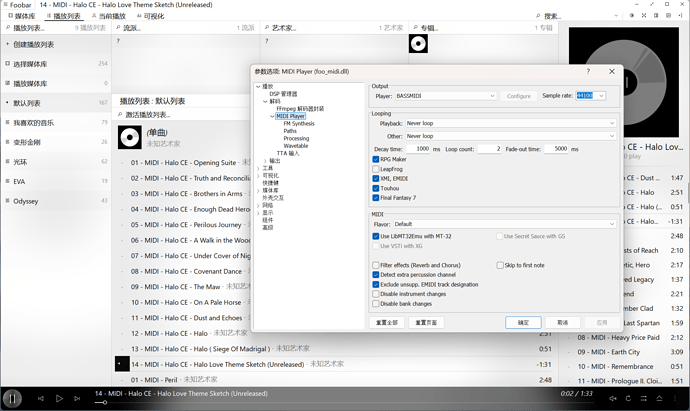The height and width of the screenshot is (411, 690).
Task: Switch to the 媒体库 tab
Action: click(x=22, y=16)
